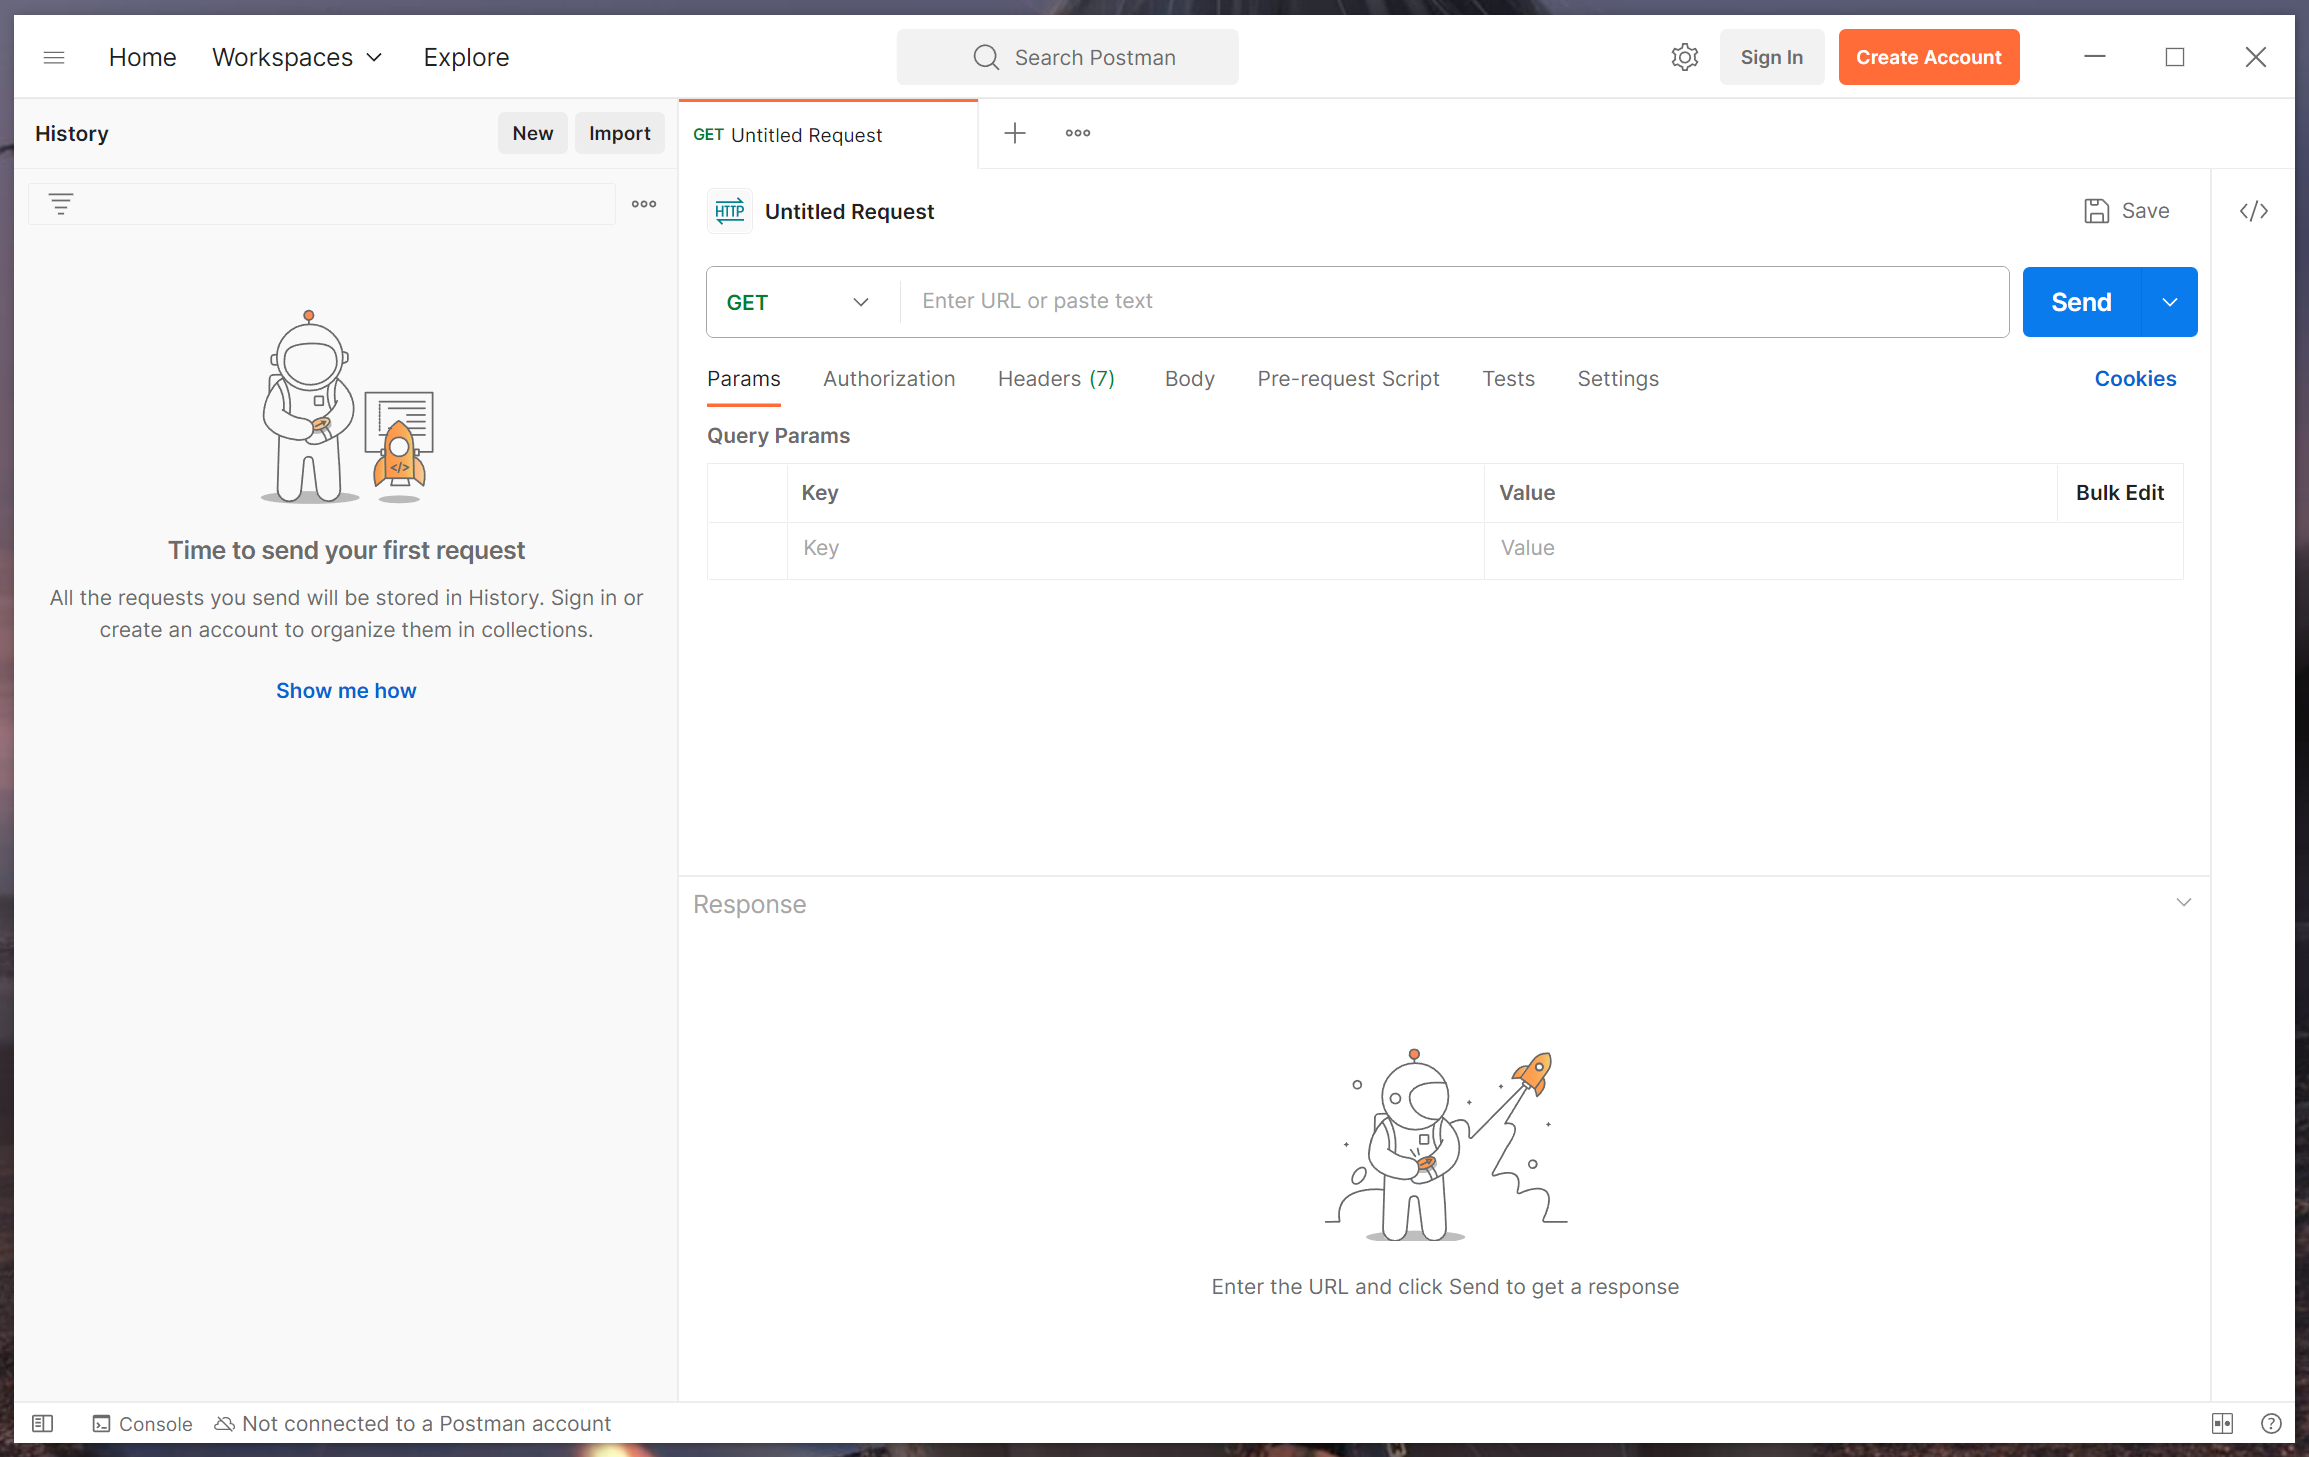Open a new request tab with plus
The width and height of the screenshot is (2309, 1457).
1015,133
